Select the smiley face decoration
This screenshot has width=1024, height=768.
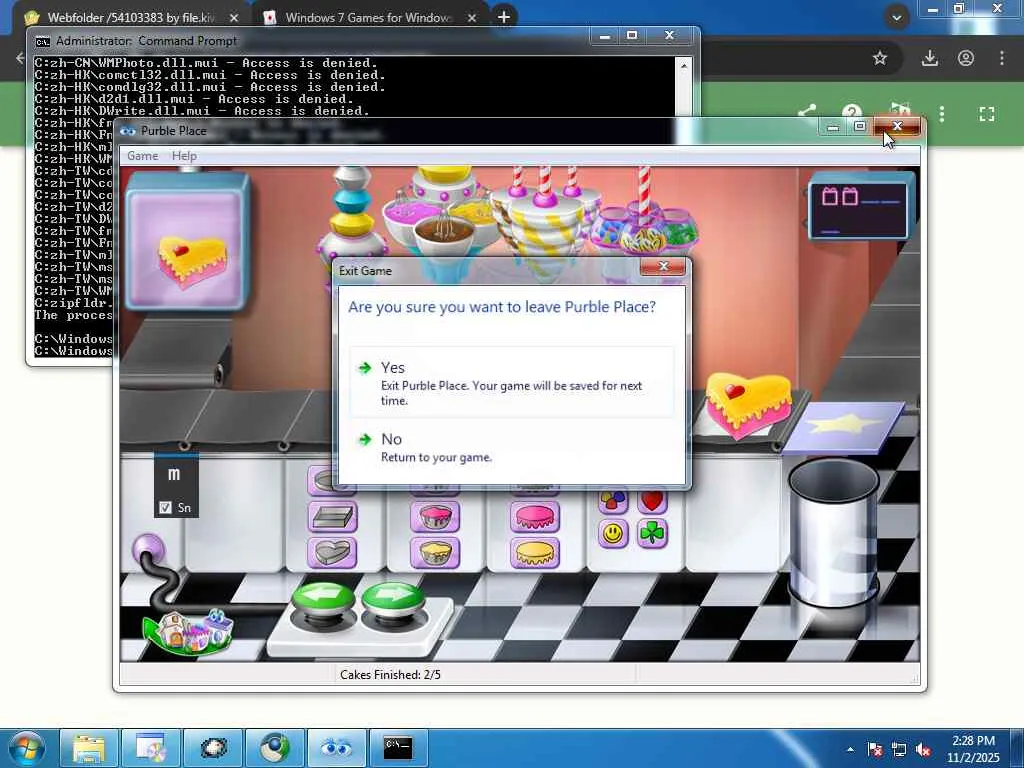(x=613, y=534)
